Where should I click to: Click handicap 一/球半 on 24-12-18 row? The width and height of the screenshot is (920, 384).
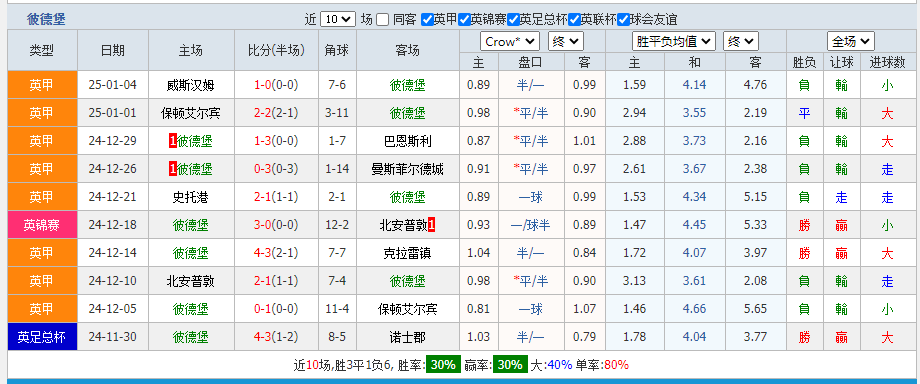click(x=530, y=225)
